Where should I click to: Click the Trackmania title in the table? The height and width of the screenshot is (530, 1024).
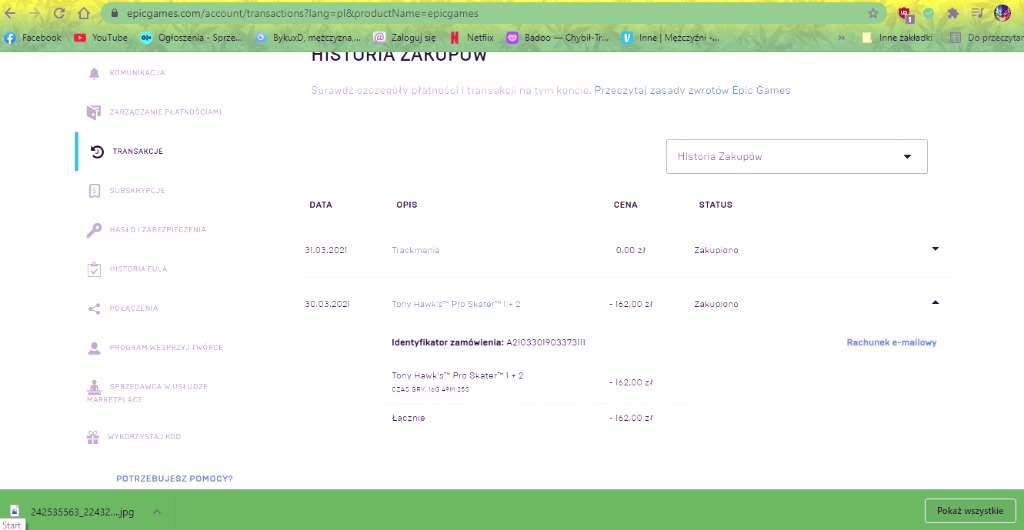pyautogui.click(x=415, y=250)
